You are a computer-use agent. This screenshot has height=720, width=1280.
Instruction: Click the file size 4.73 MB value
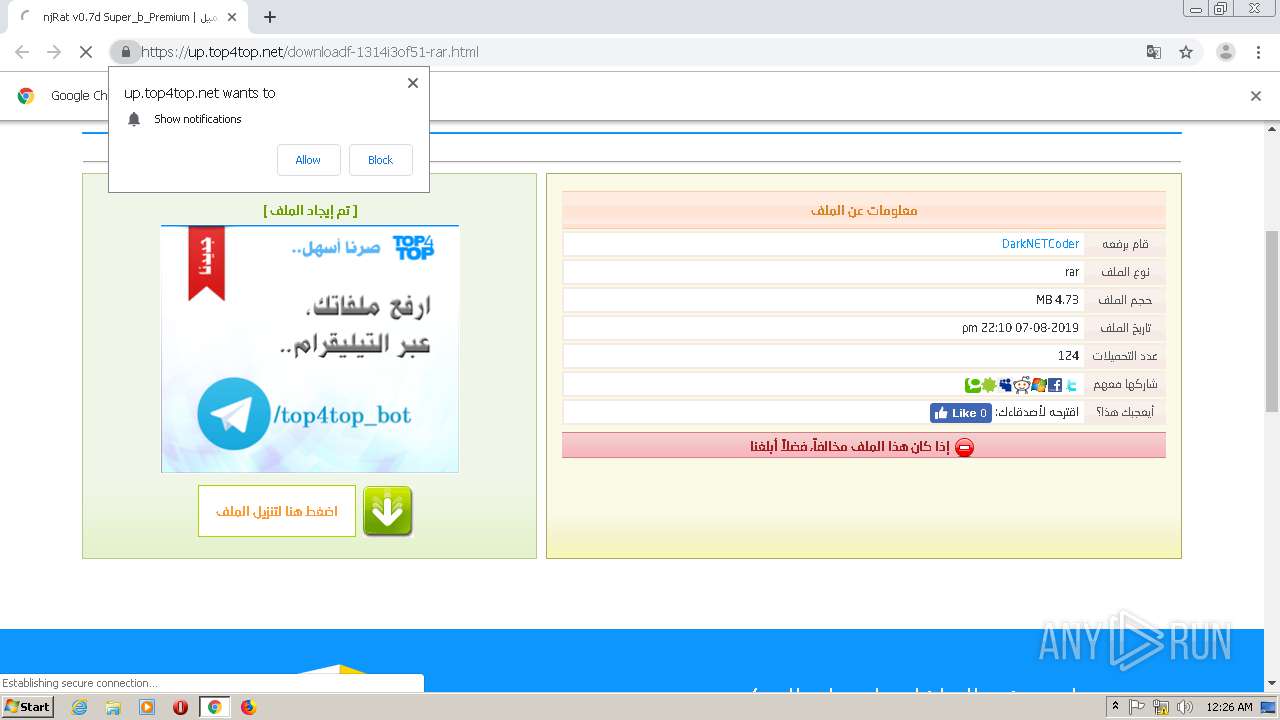[1057, 300]
